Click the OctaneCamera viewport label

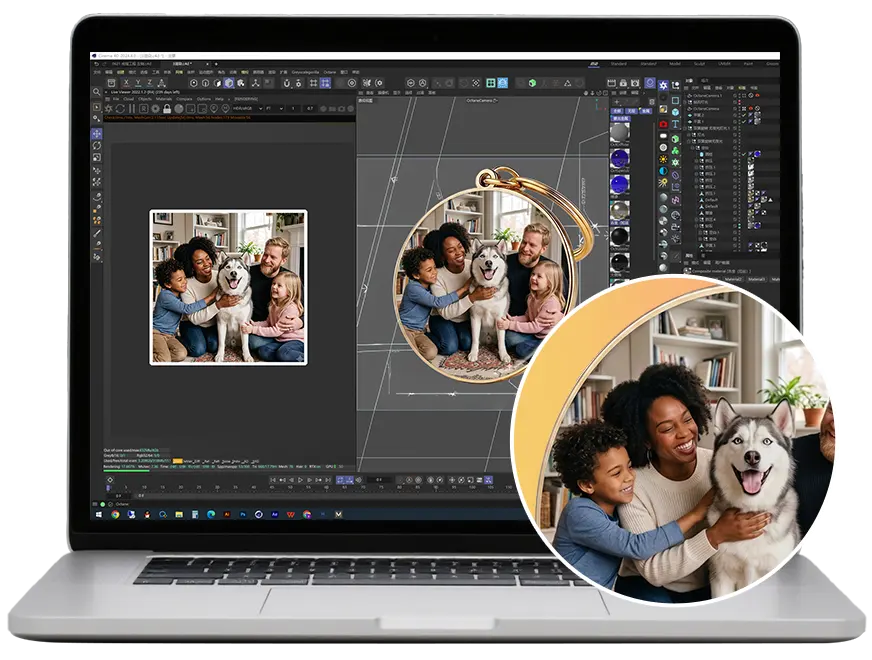(x=482, y=101)
